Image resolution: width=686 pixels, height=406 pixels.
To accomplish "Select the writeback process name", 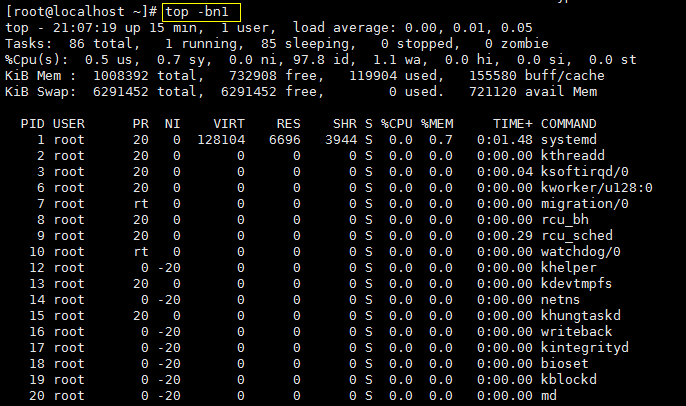I will [577, 332].
